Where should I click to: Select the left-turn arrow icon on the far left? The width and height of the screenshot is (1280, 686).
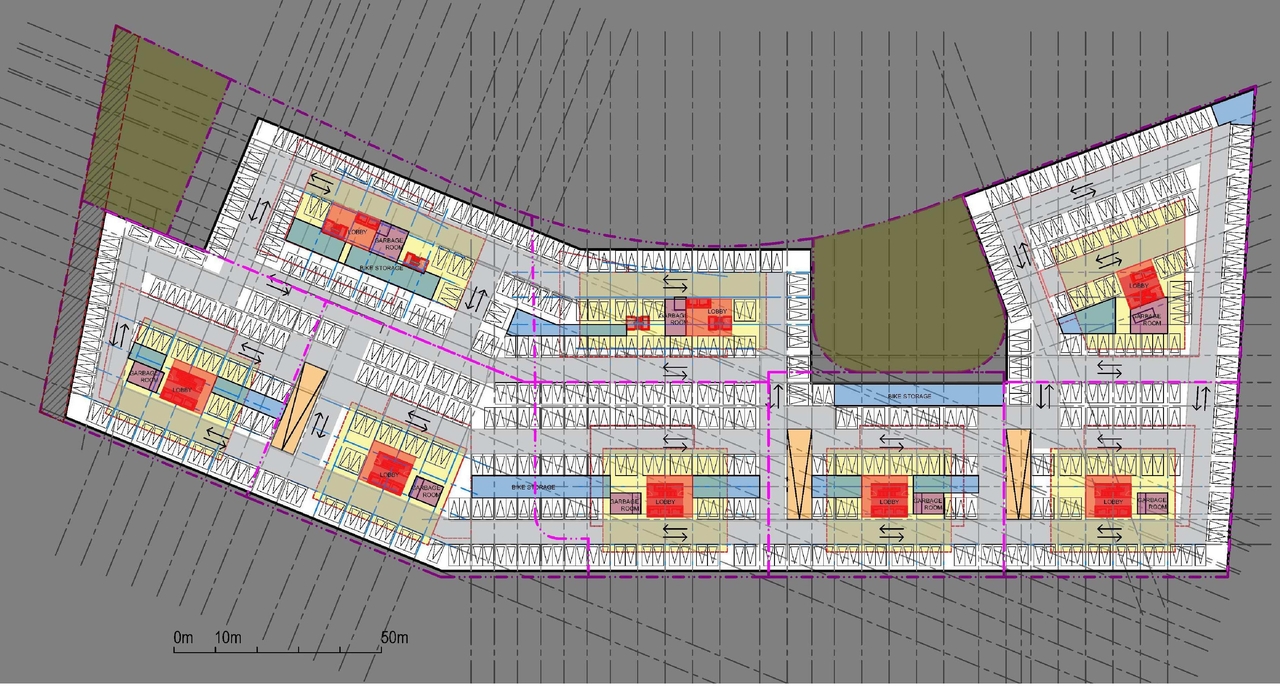coord(120,335)
